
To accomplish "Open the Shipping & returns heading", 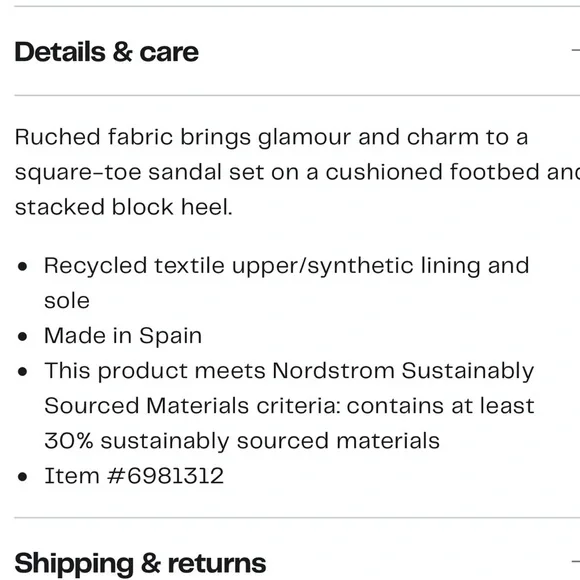I will [x=140, y=563].
